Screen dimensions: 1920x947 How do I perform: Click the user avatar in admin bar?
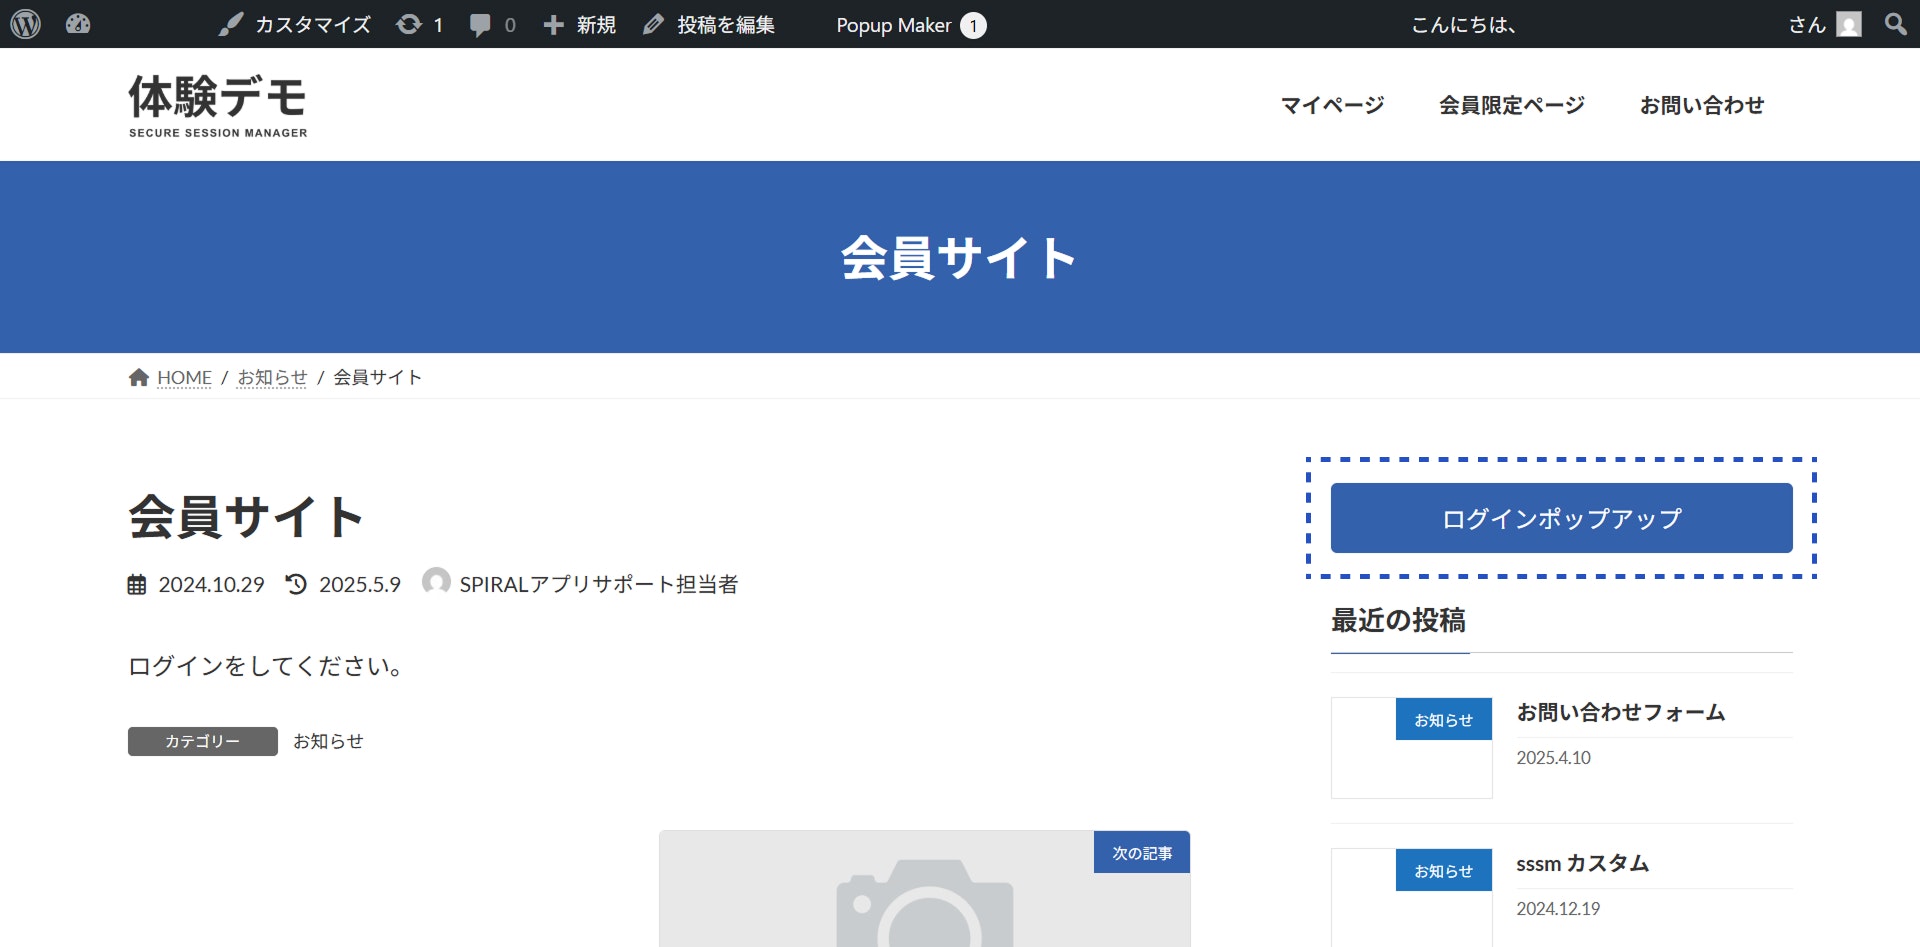coord(1849,24)
